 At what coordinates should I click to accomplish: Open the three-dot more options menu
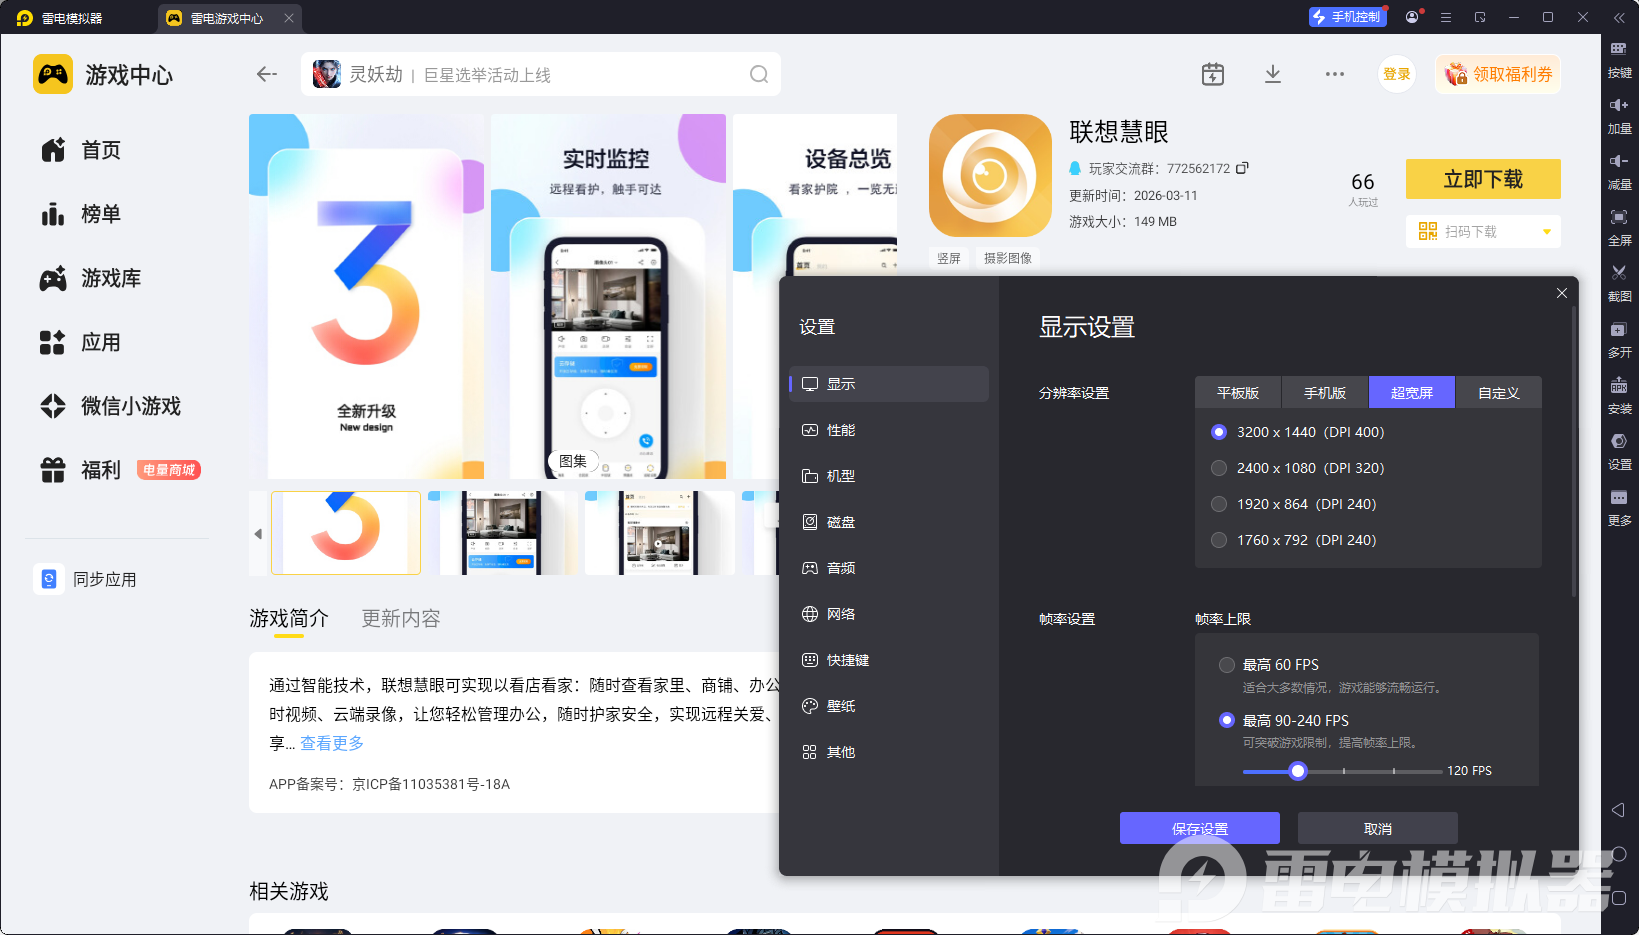[1335, 74]
